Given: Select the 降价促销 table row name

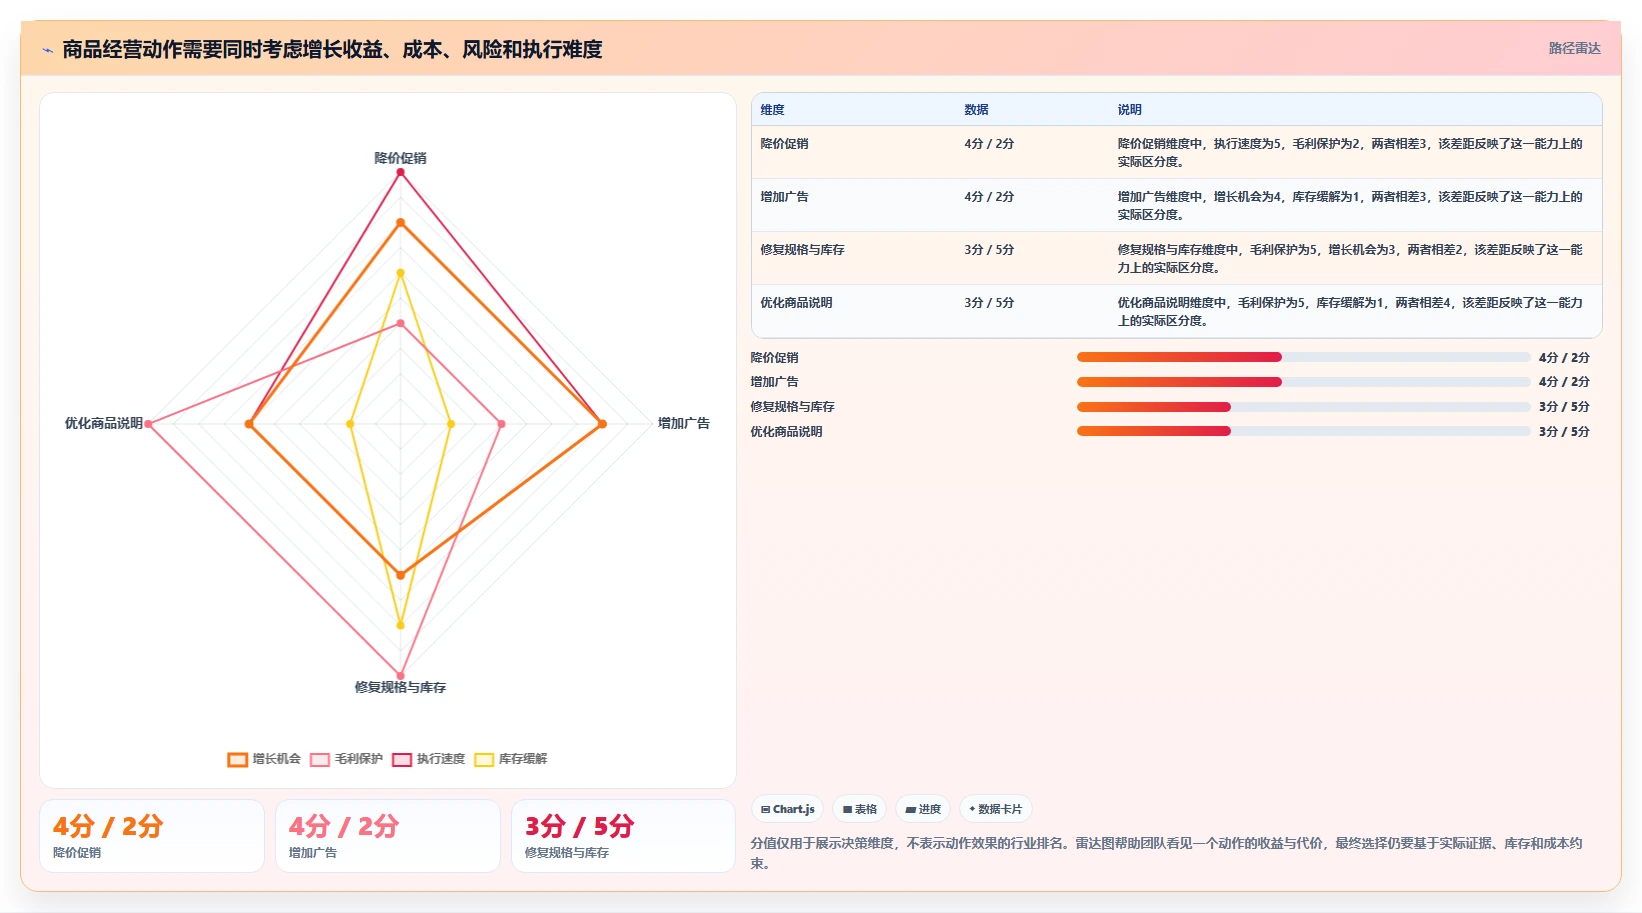Looking at the screenshot, I should point(784,144).
